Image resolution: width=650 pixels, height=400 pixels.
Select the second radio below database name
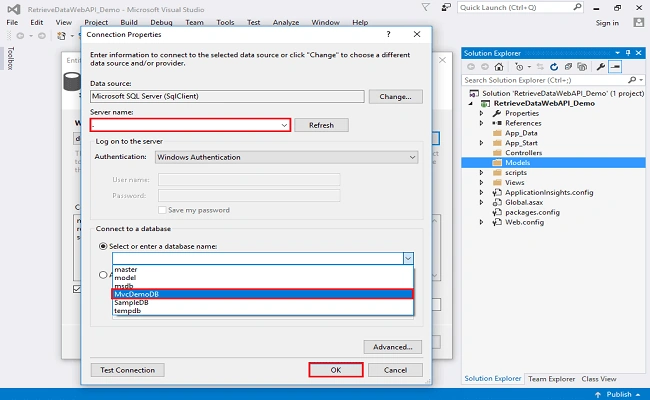click(103, 275)
